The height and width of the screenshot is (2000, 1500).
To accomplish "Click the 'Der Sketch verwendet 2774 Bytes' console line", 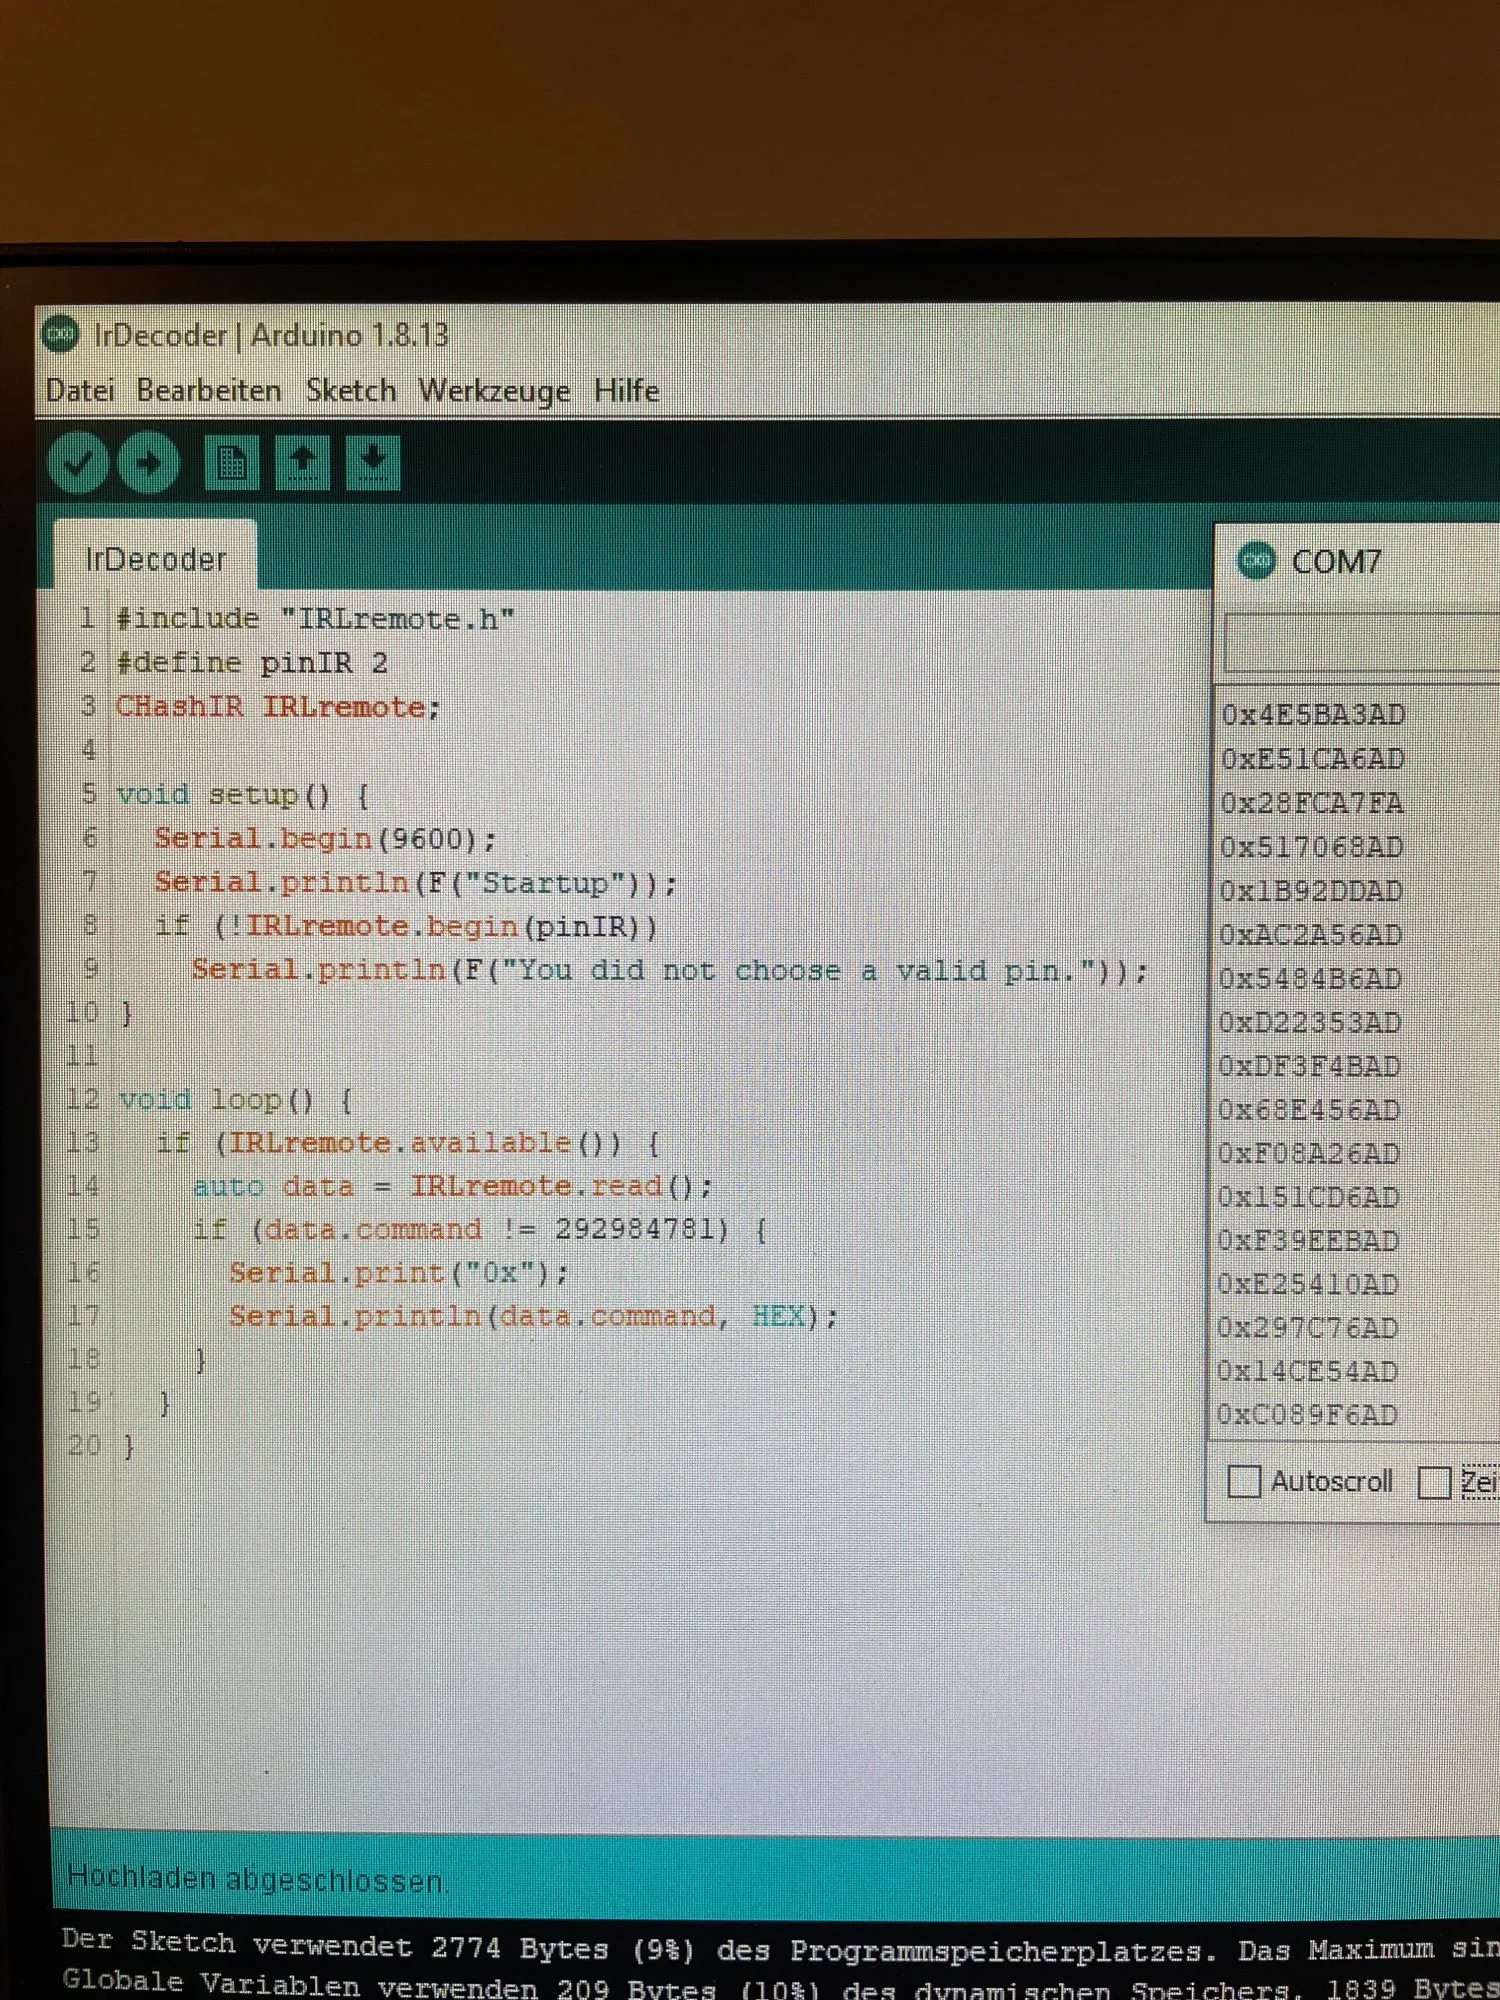I will (x=780, y=1946).
